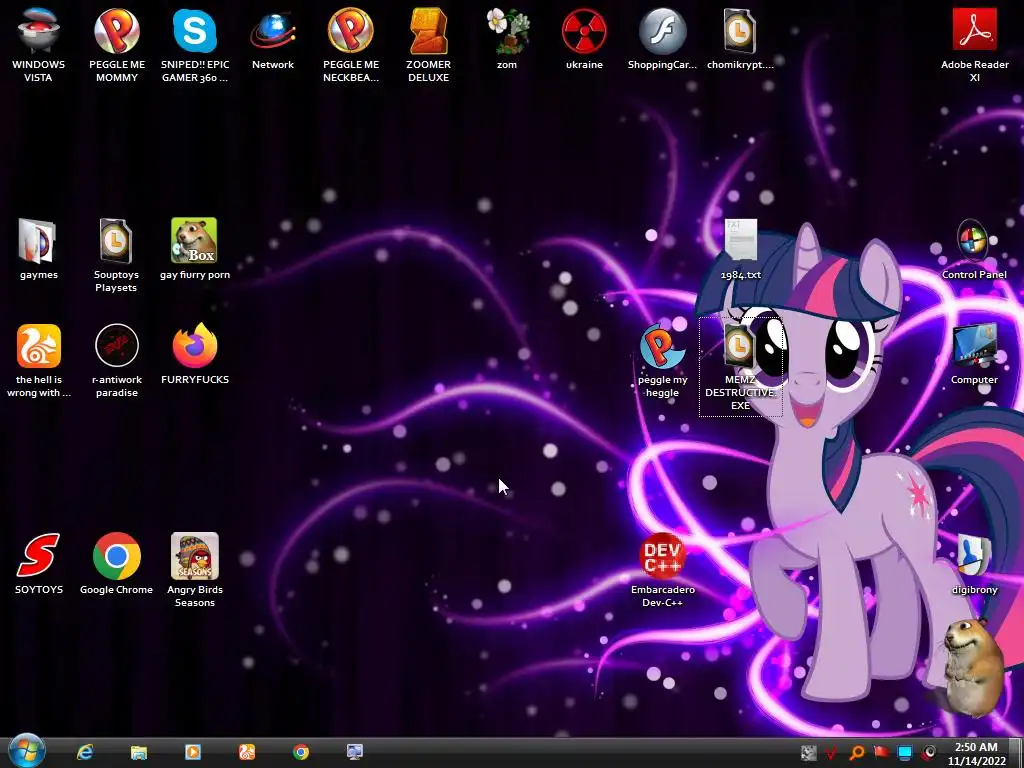Viewport: 1024px width, 768px height.
Task: Click the Show Desktop strip beside clock
Action: click(x=1016, y=753)
